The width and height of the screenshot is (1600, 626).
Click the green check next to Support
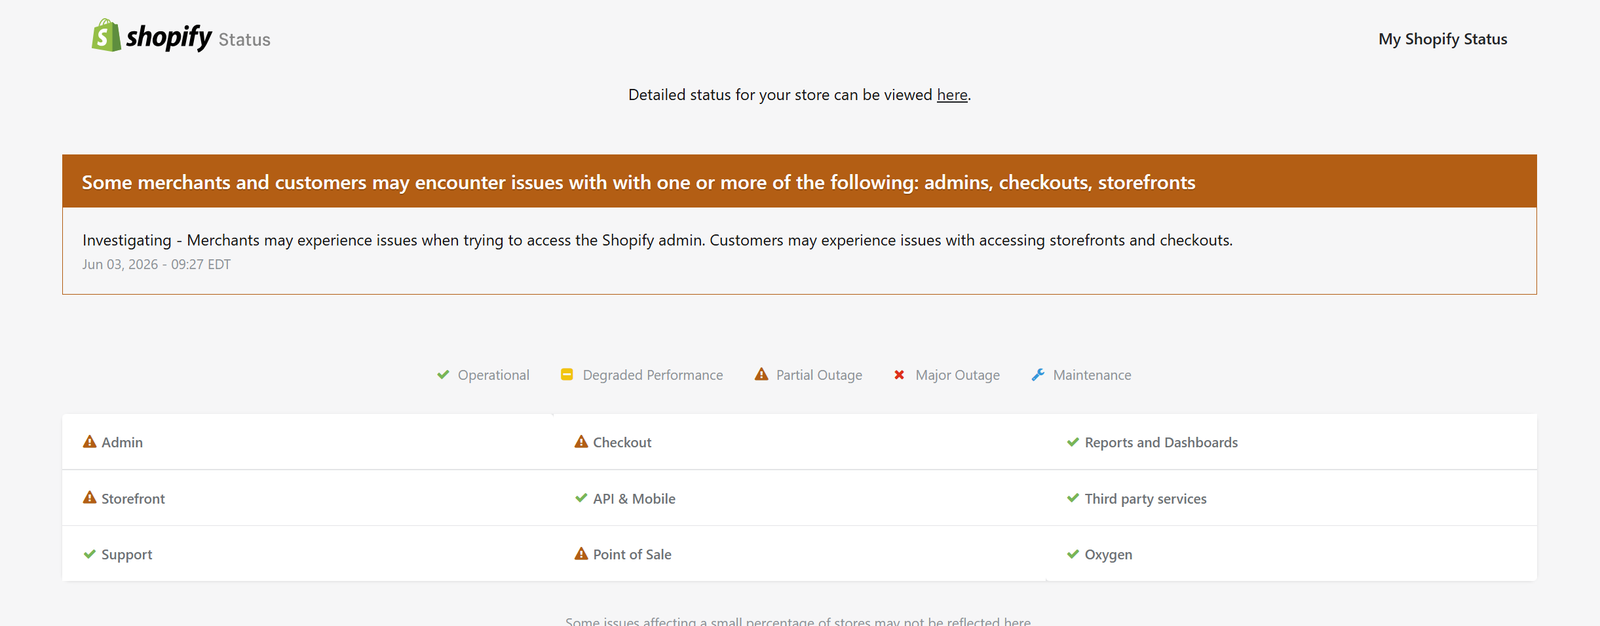click(90, 554)
